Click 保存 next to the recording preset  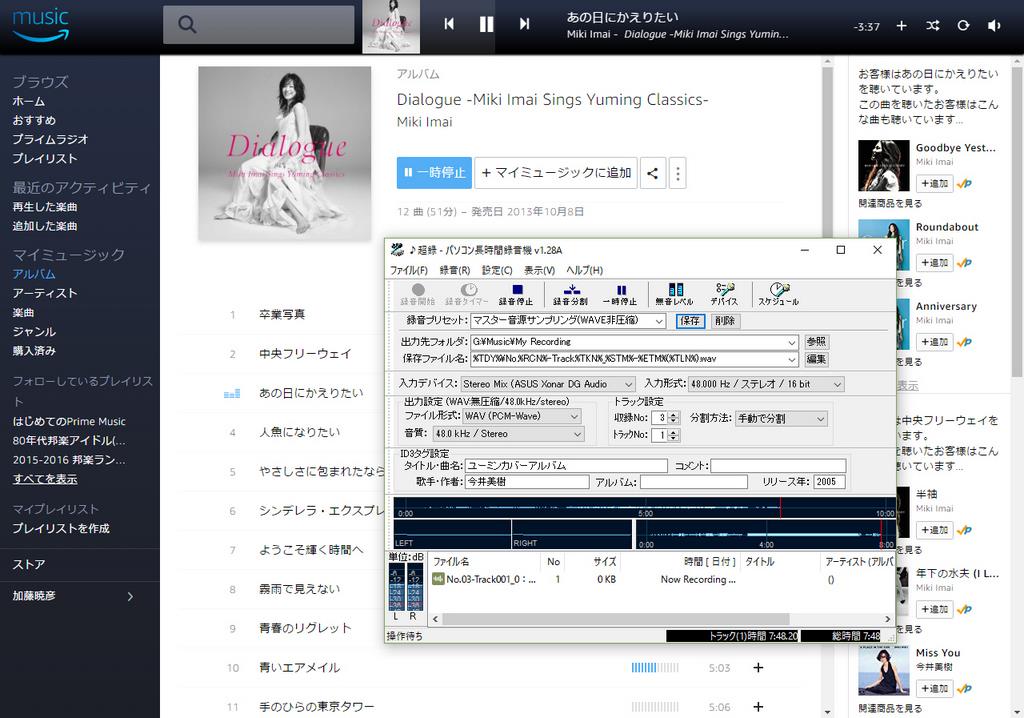690,321
